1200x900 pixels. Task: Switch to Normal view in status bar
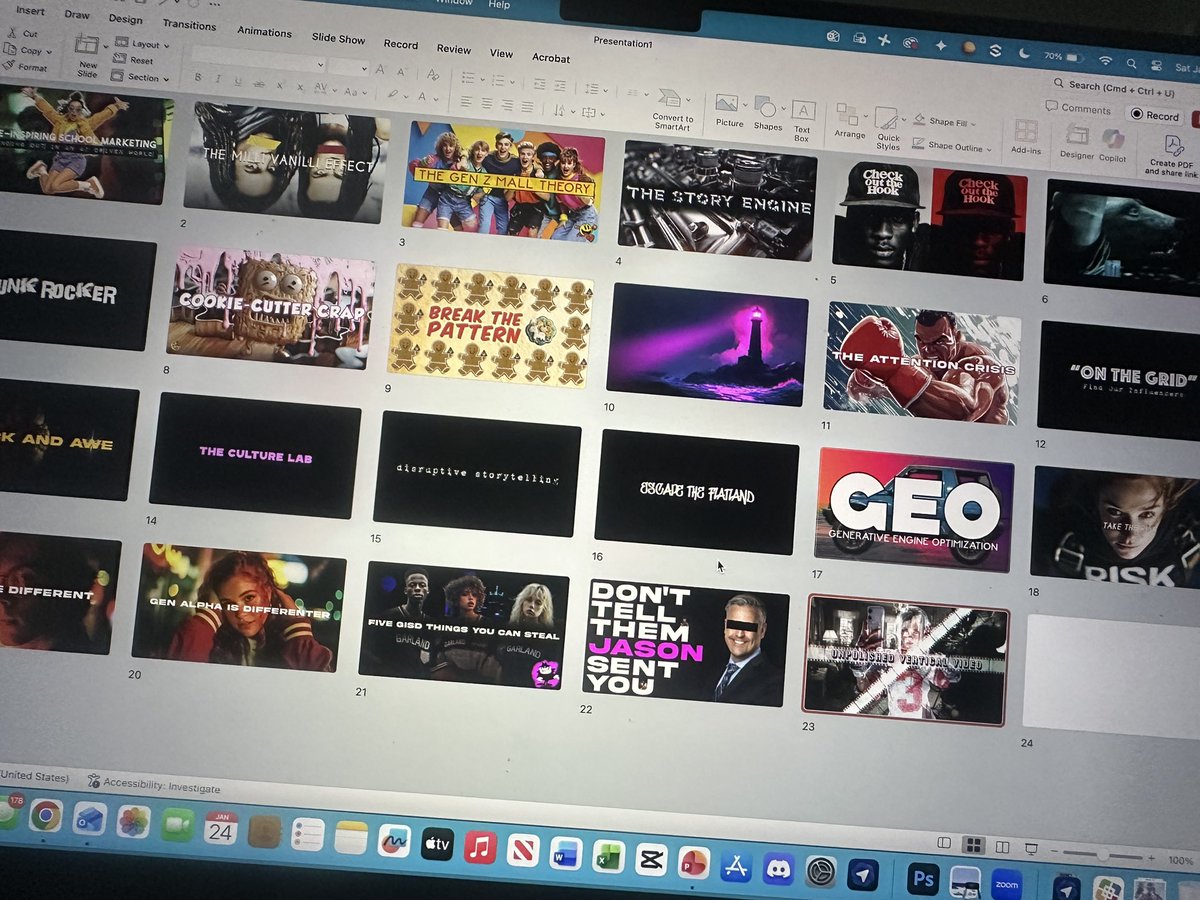click(945, 843)
